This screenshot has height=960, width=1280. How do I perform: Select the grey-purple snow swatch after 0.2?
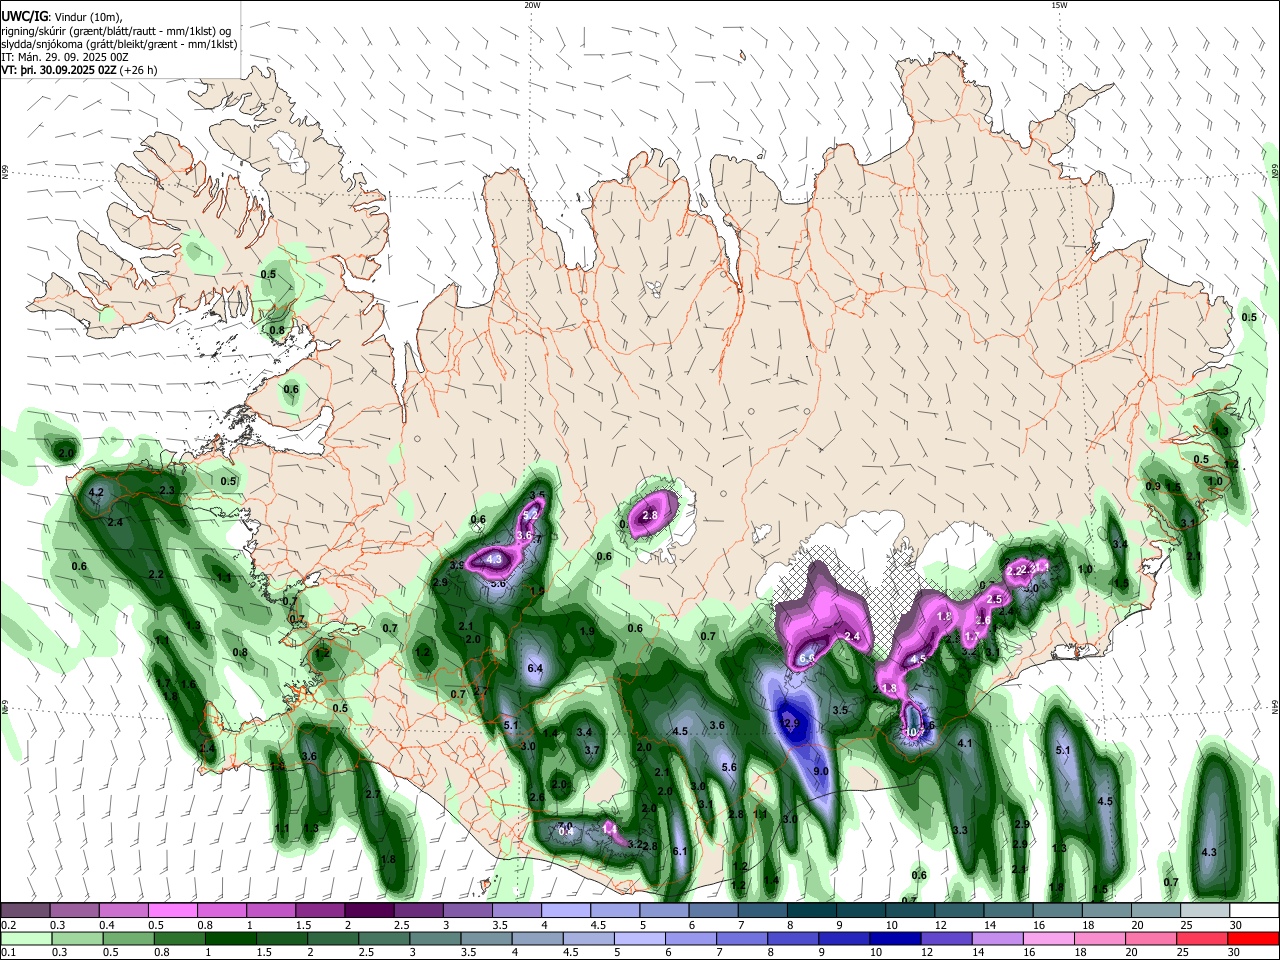click(x=24, y=910)
